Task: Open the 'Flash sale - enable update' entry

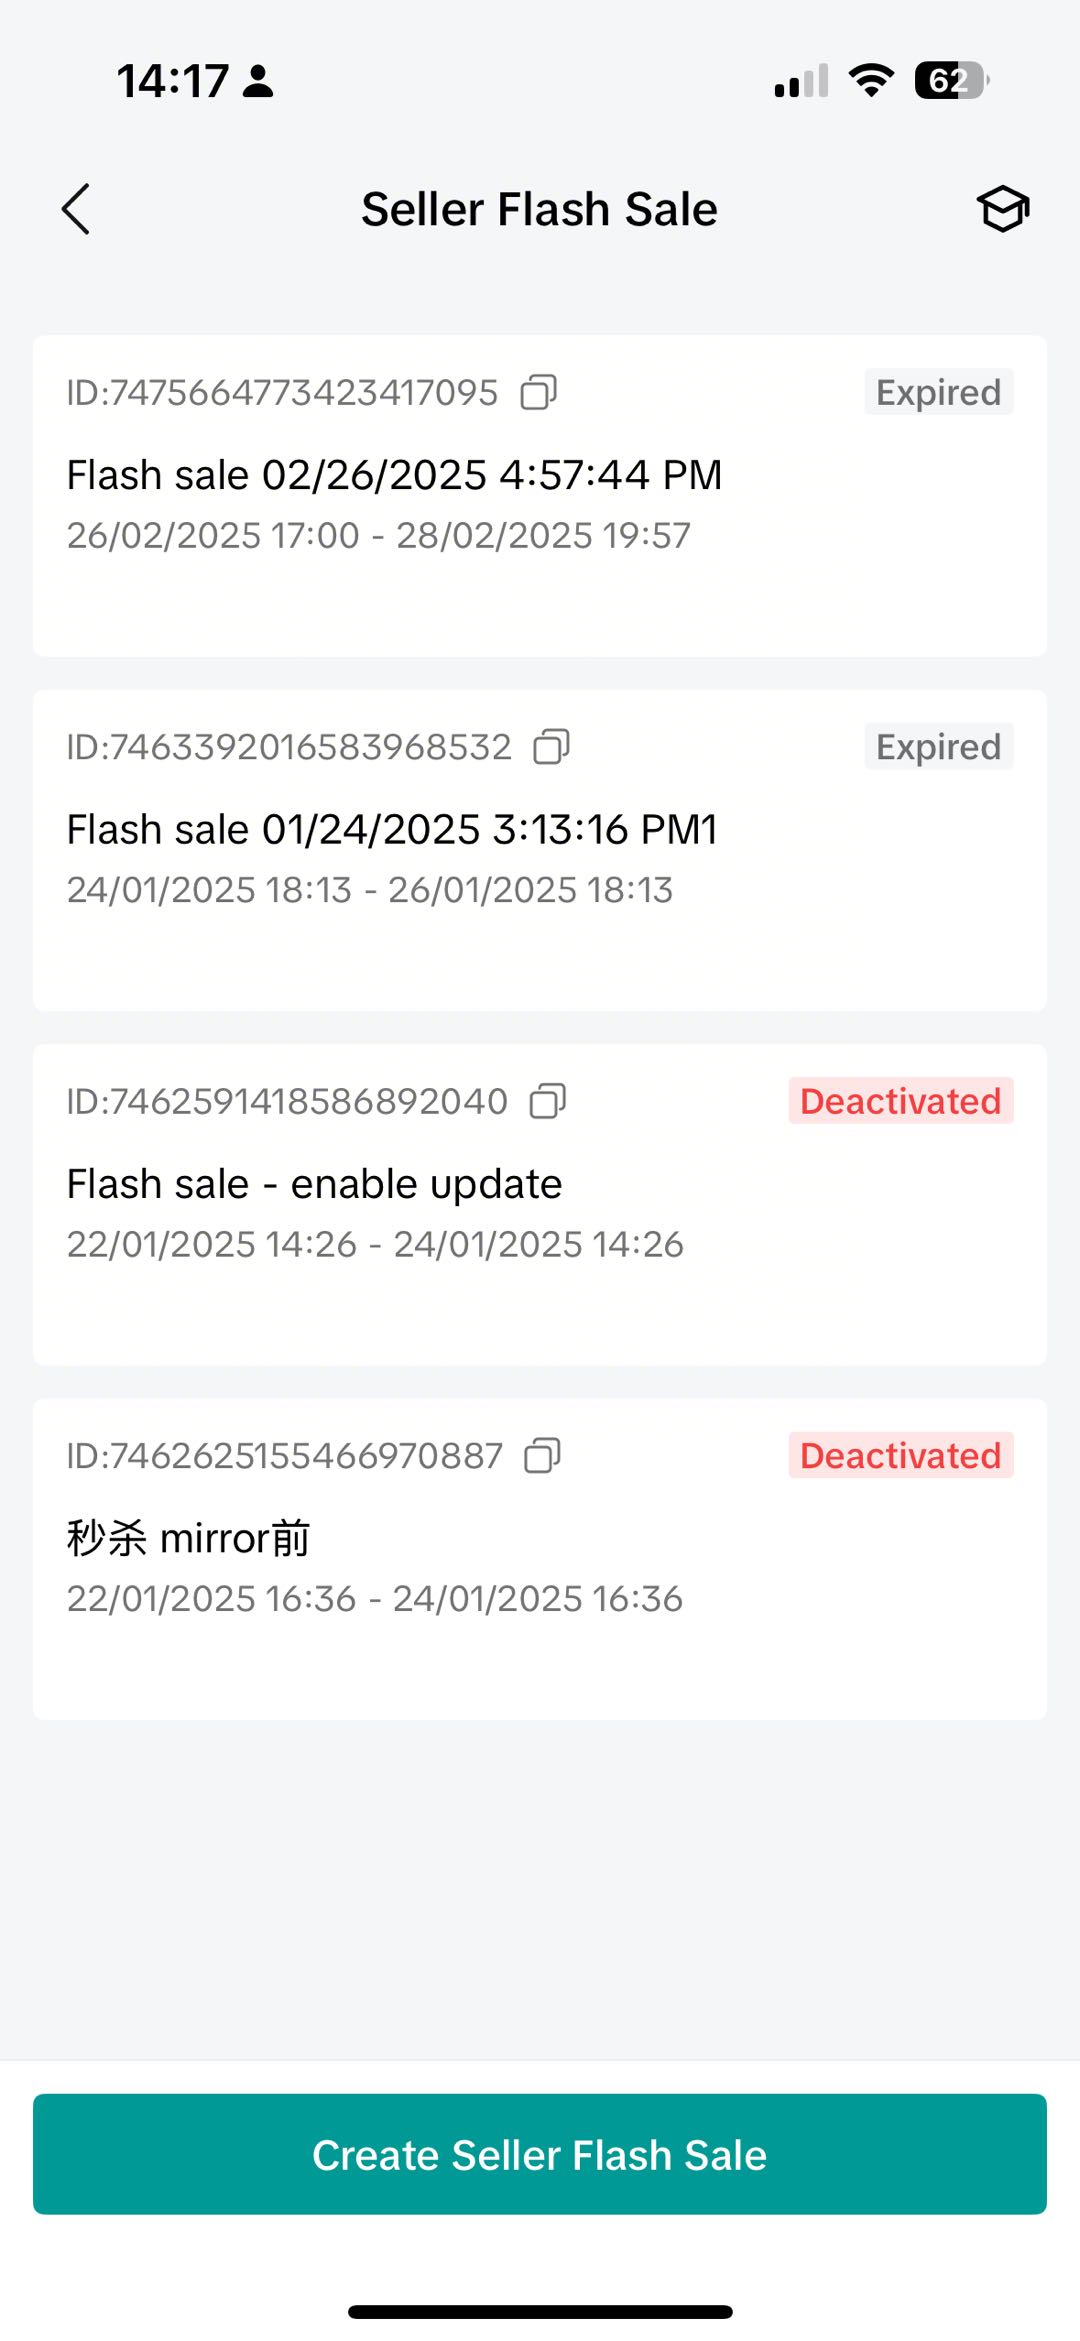Action: tap(314, 1184)
